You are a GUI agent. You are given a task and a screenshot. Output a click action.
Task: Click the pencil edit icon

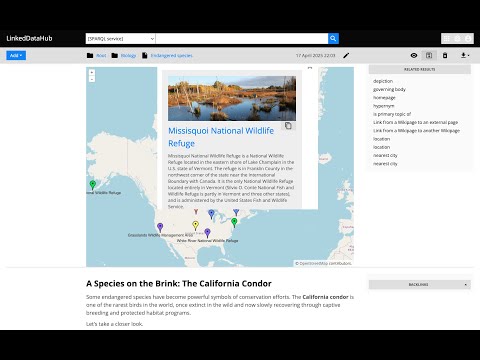[x=346, y=55]
